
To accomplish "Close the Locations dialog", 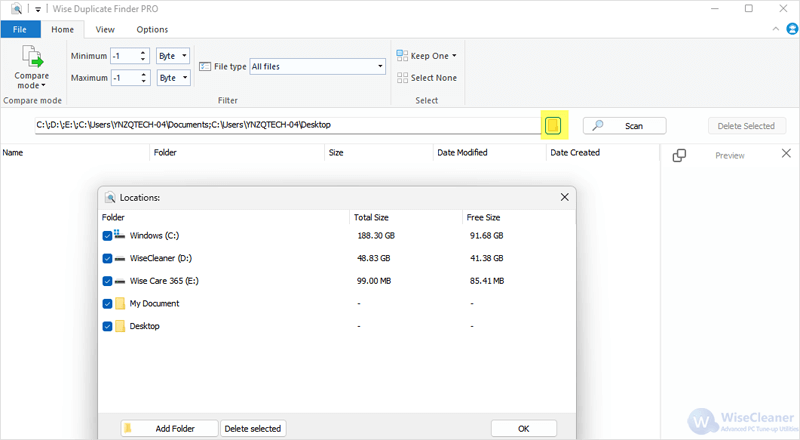I will tap(564, 197).
